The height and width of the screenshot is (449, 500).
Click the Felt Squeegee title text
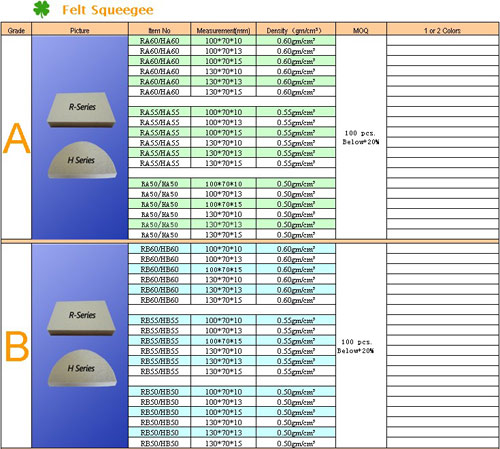pos(108,10)
